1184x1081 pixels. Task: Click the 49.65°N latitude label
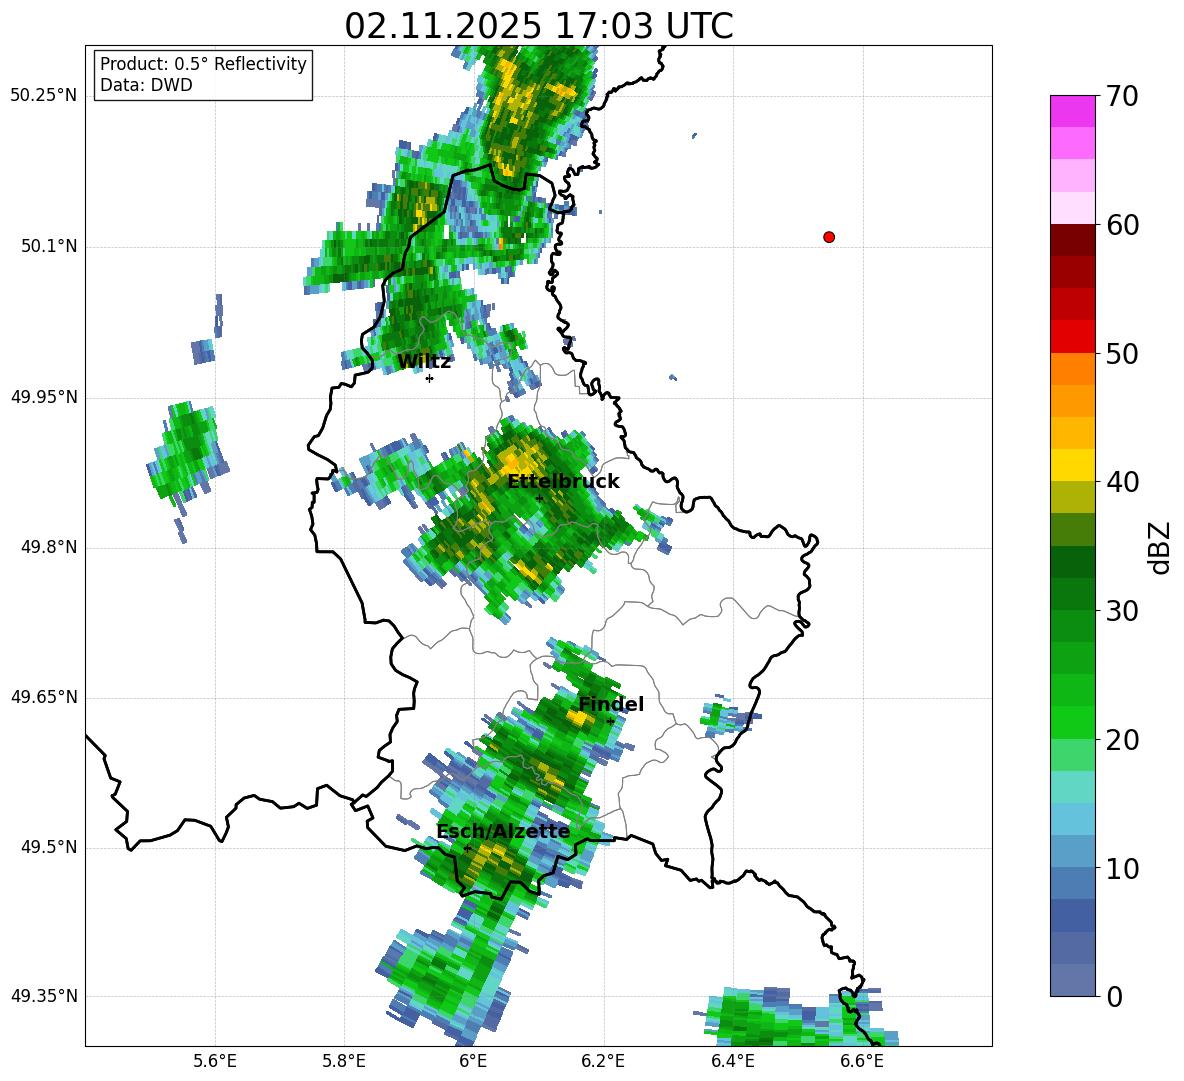pyautogui.click(x=44, y=697)
